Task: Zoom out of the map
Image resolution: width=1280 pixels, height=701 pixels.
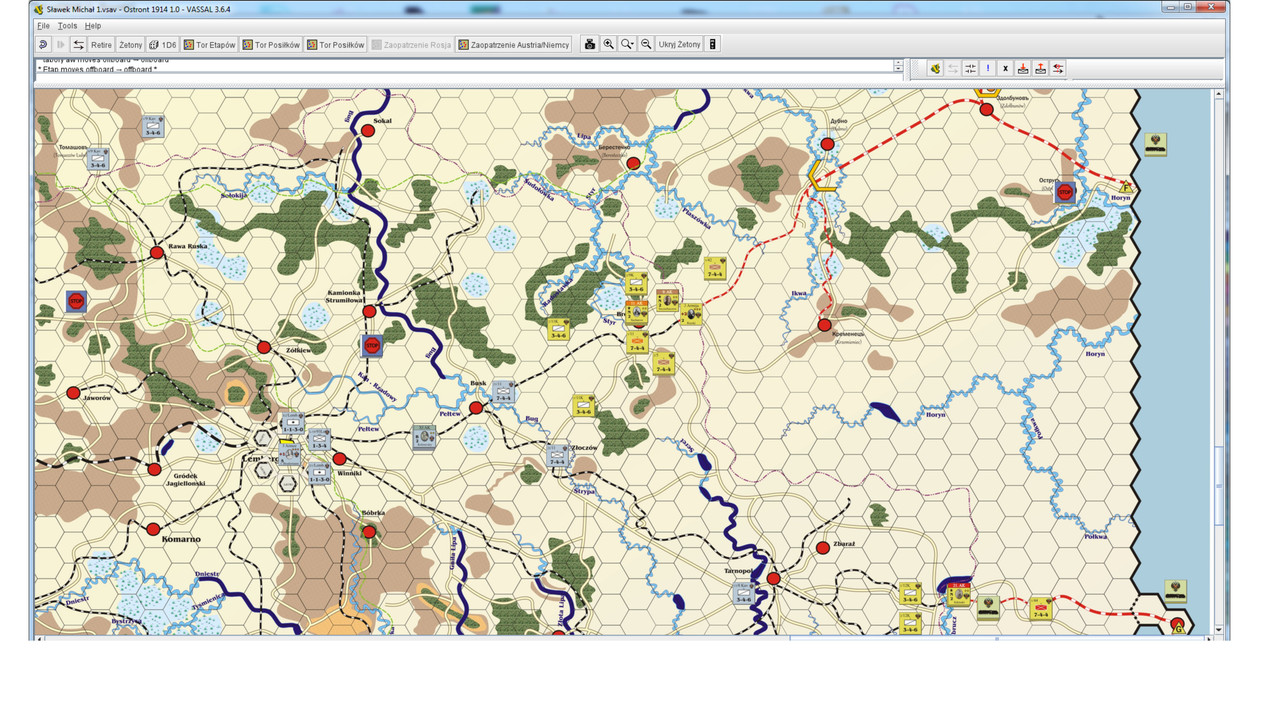Action: (646, 45)
